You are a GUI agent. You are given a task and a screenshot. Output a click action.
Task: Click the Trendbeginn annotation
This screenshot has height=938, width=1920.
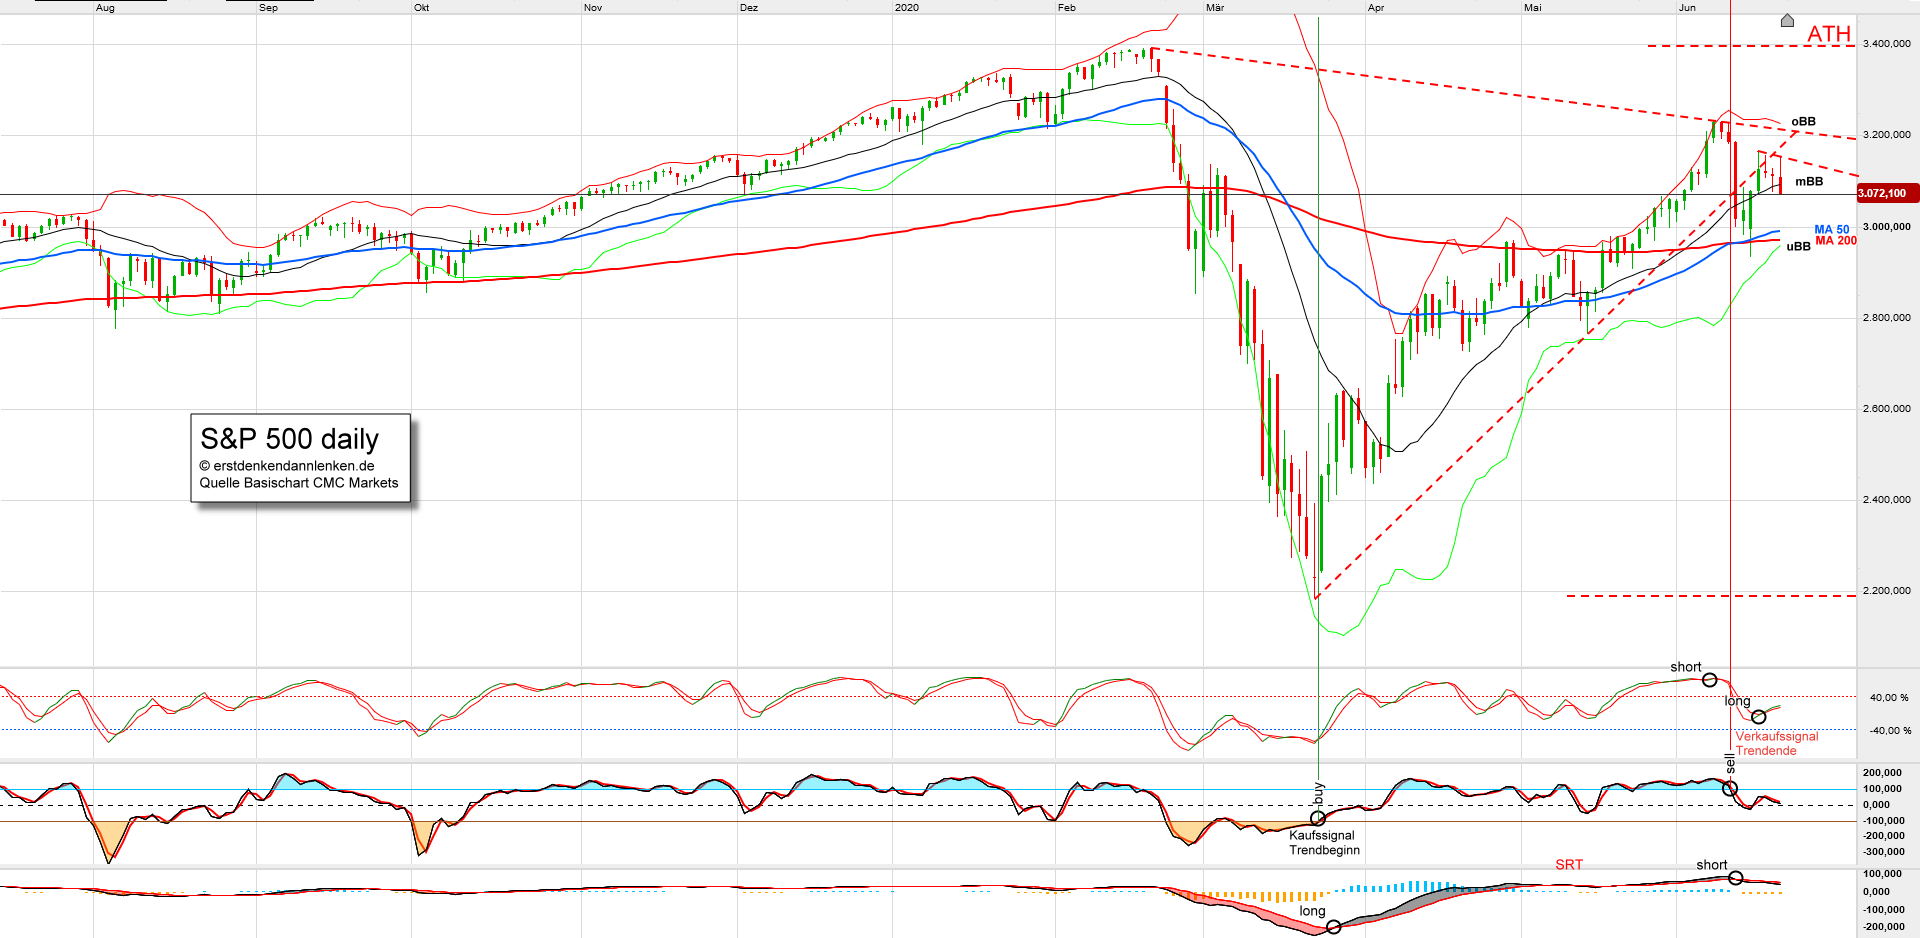(x=1324, y=851)
